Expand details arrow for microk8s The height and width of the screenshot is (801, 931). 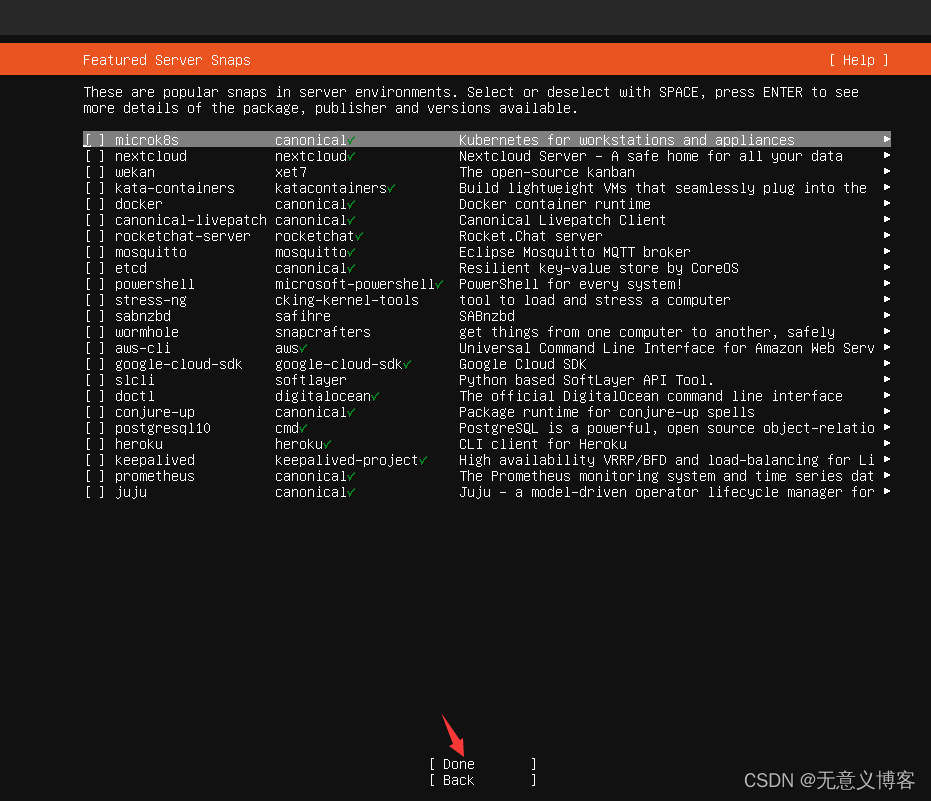886,140
